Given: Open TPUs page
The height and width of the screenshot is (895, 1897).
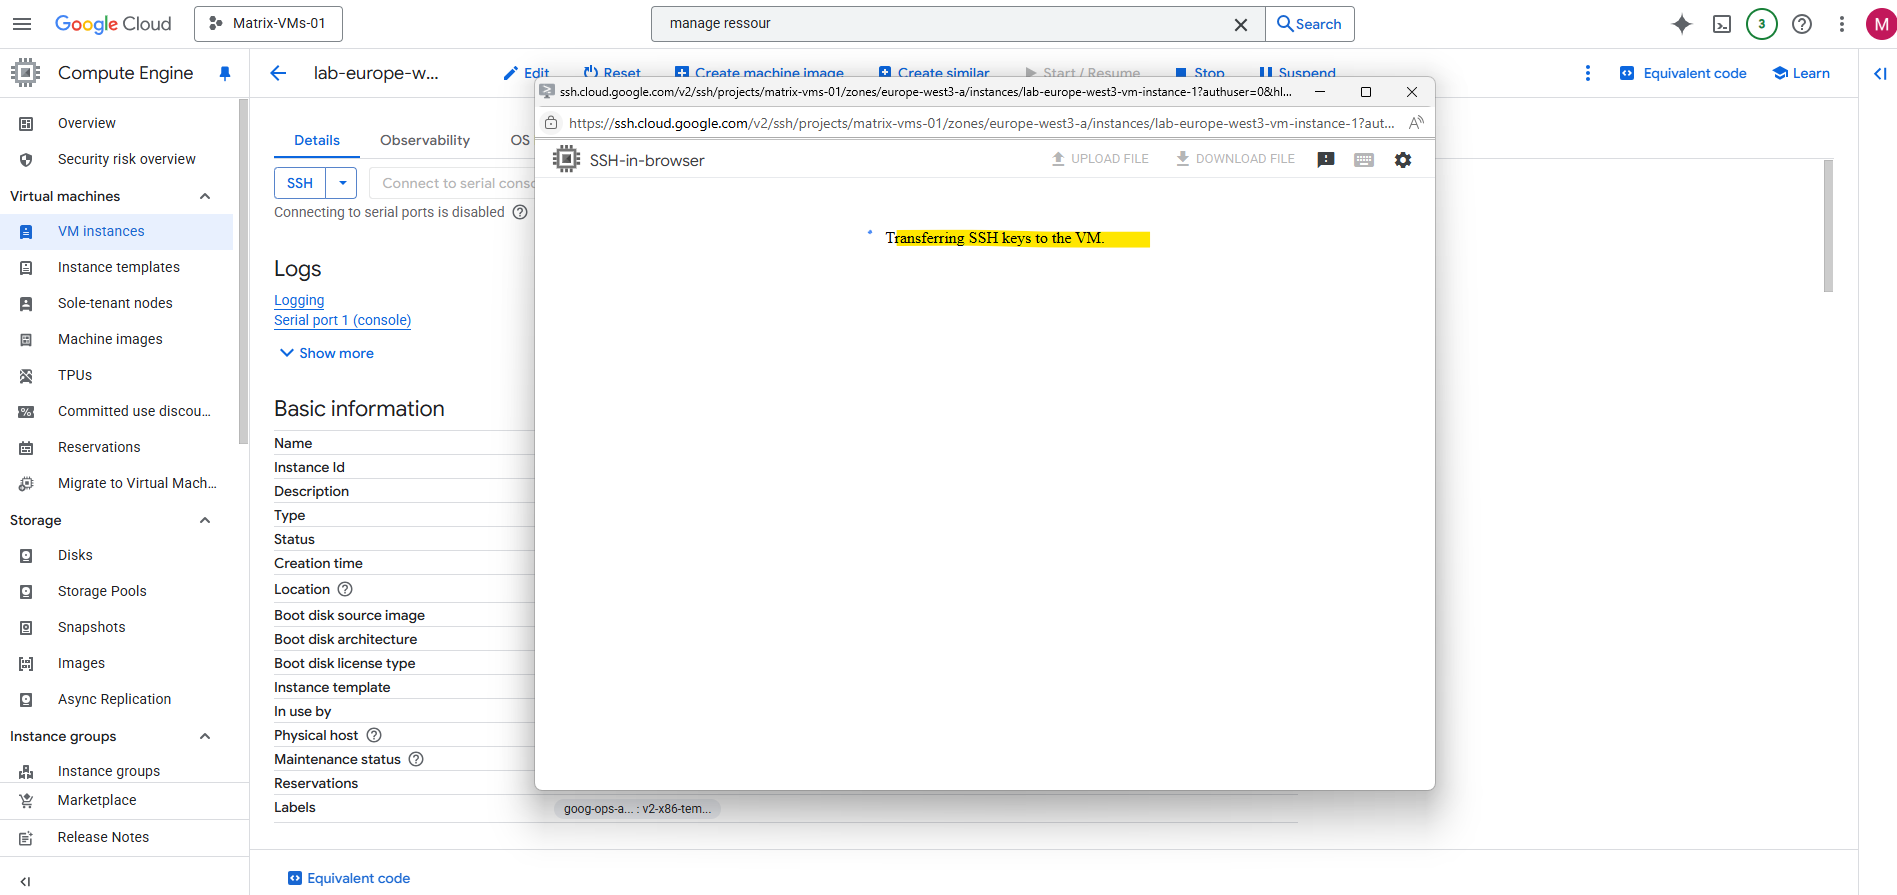Looking at the screenshot, I should coord(75,375).
